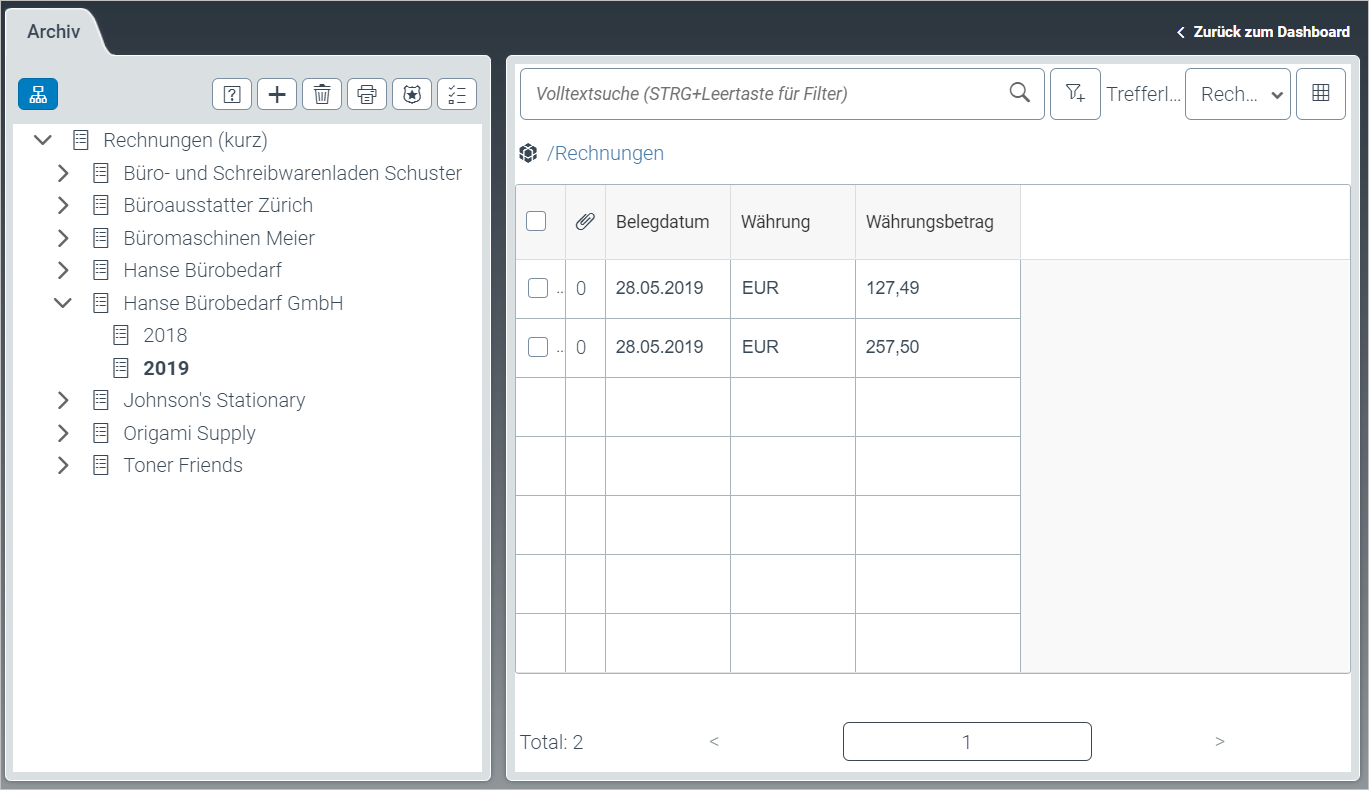Open the help question mark icon

pos(232,94)
